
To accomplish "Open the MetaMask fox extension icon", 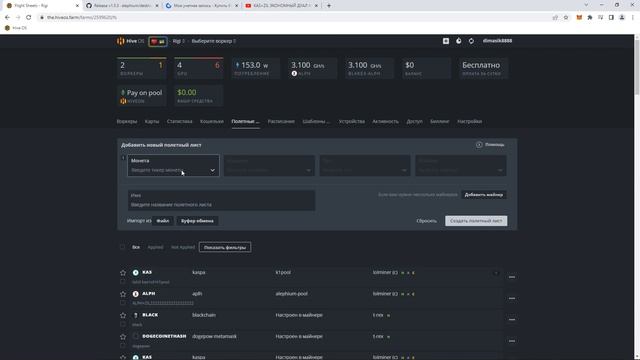I will [579, 18].
